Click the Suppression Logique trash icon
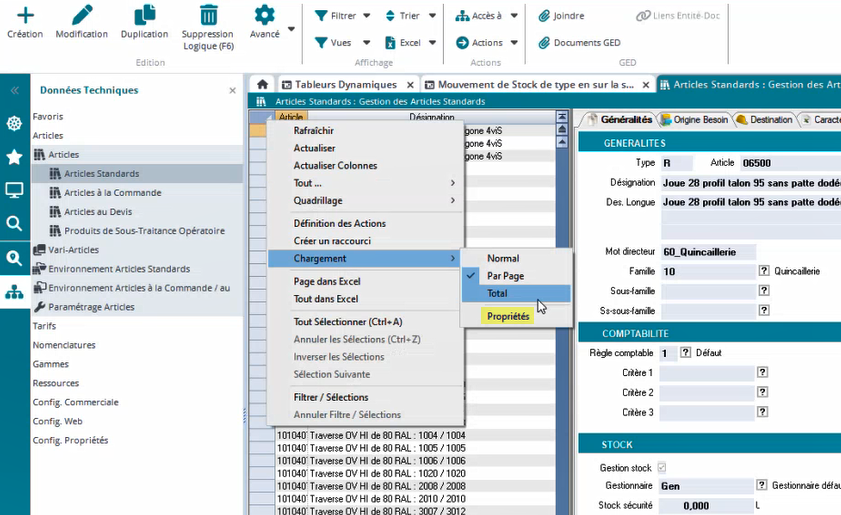The height and width of the screenshot is (515, 841). pyautogui.click(x=208, y=15)
